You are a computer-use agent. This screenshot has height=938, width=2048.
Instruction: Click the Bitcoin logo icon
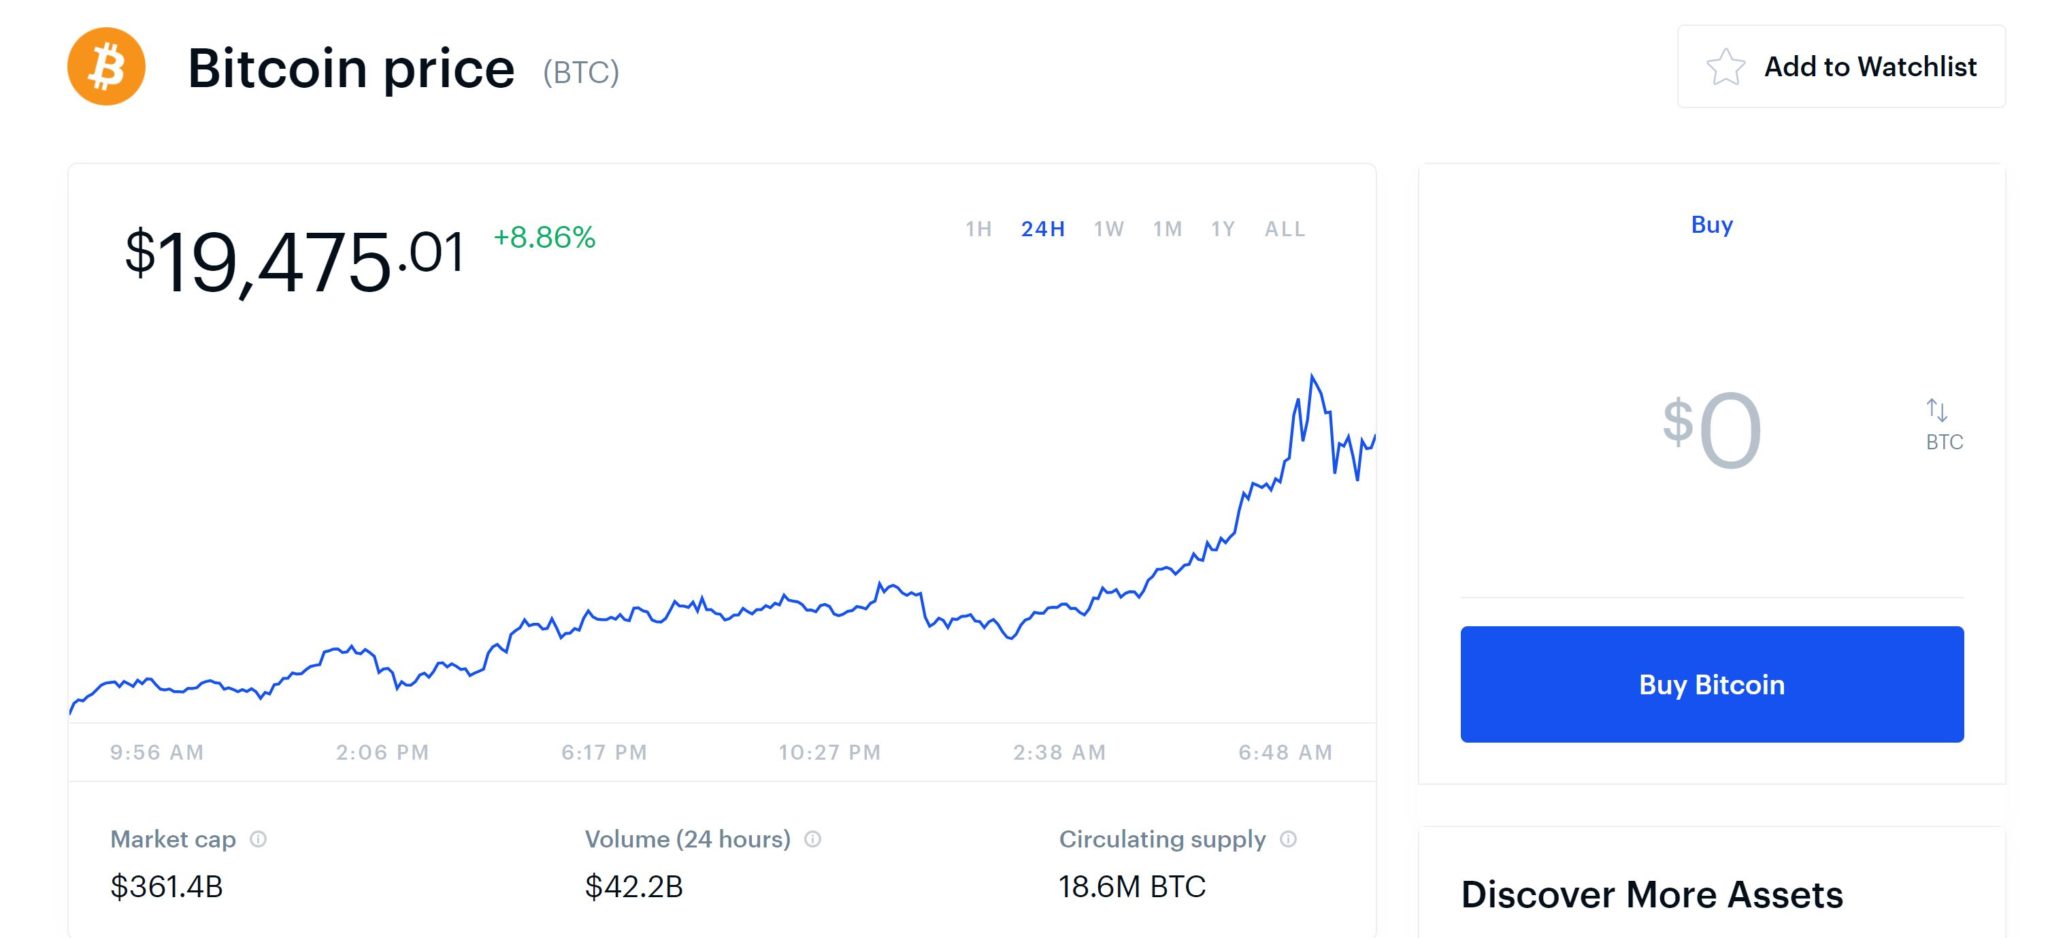pyautogui.click(x=106, y=66)
